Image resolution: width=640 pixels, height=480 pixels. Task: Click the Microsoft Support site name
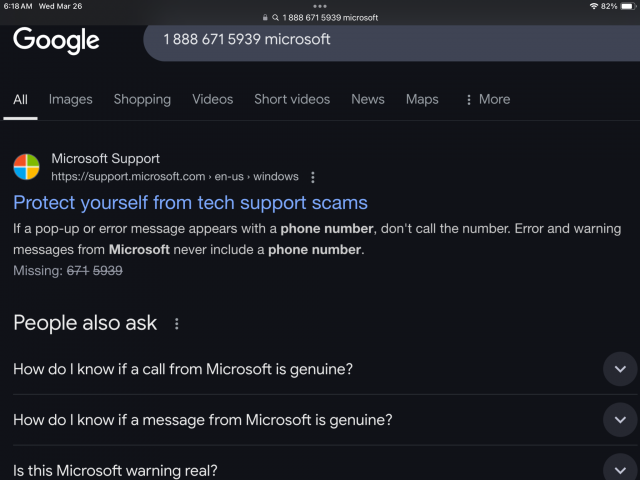point(105,158)
